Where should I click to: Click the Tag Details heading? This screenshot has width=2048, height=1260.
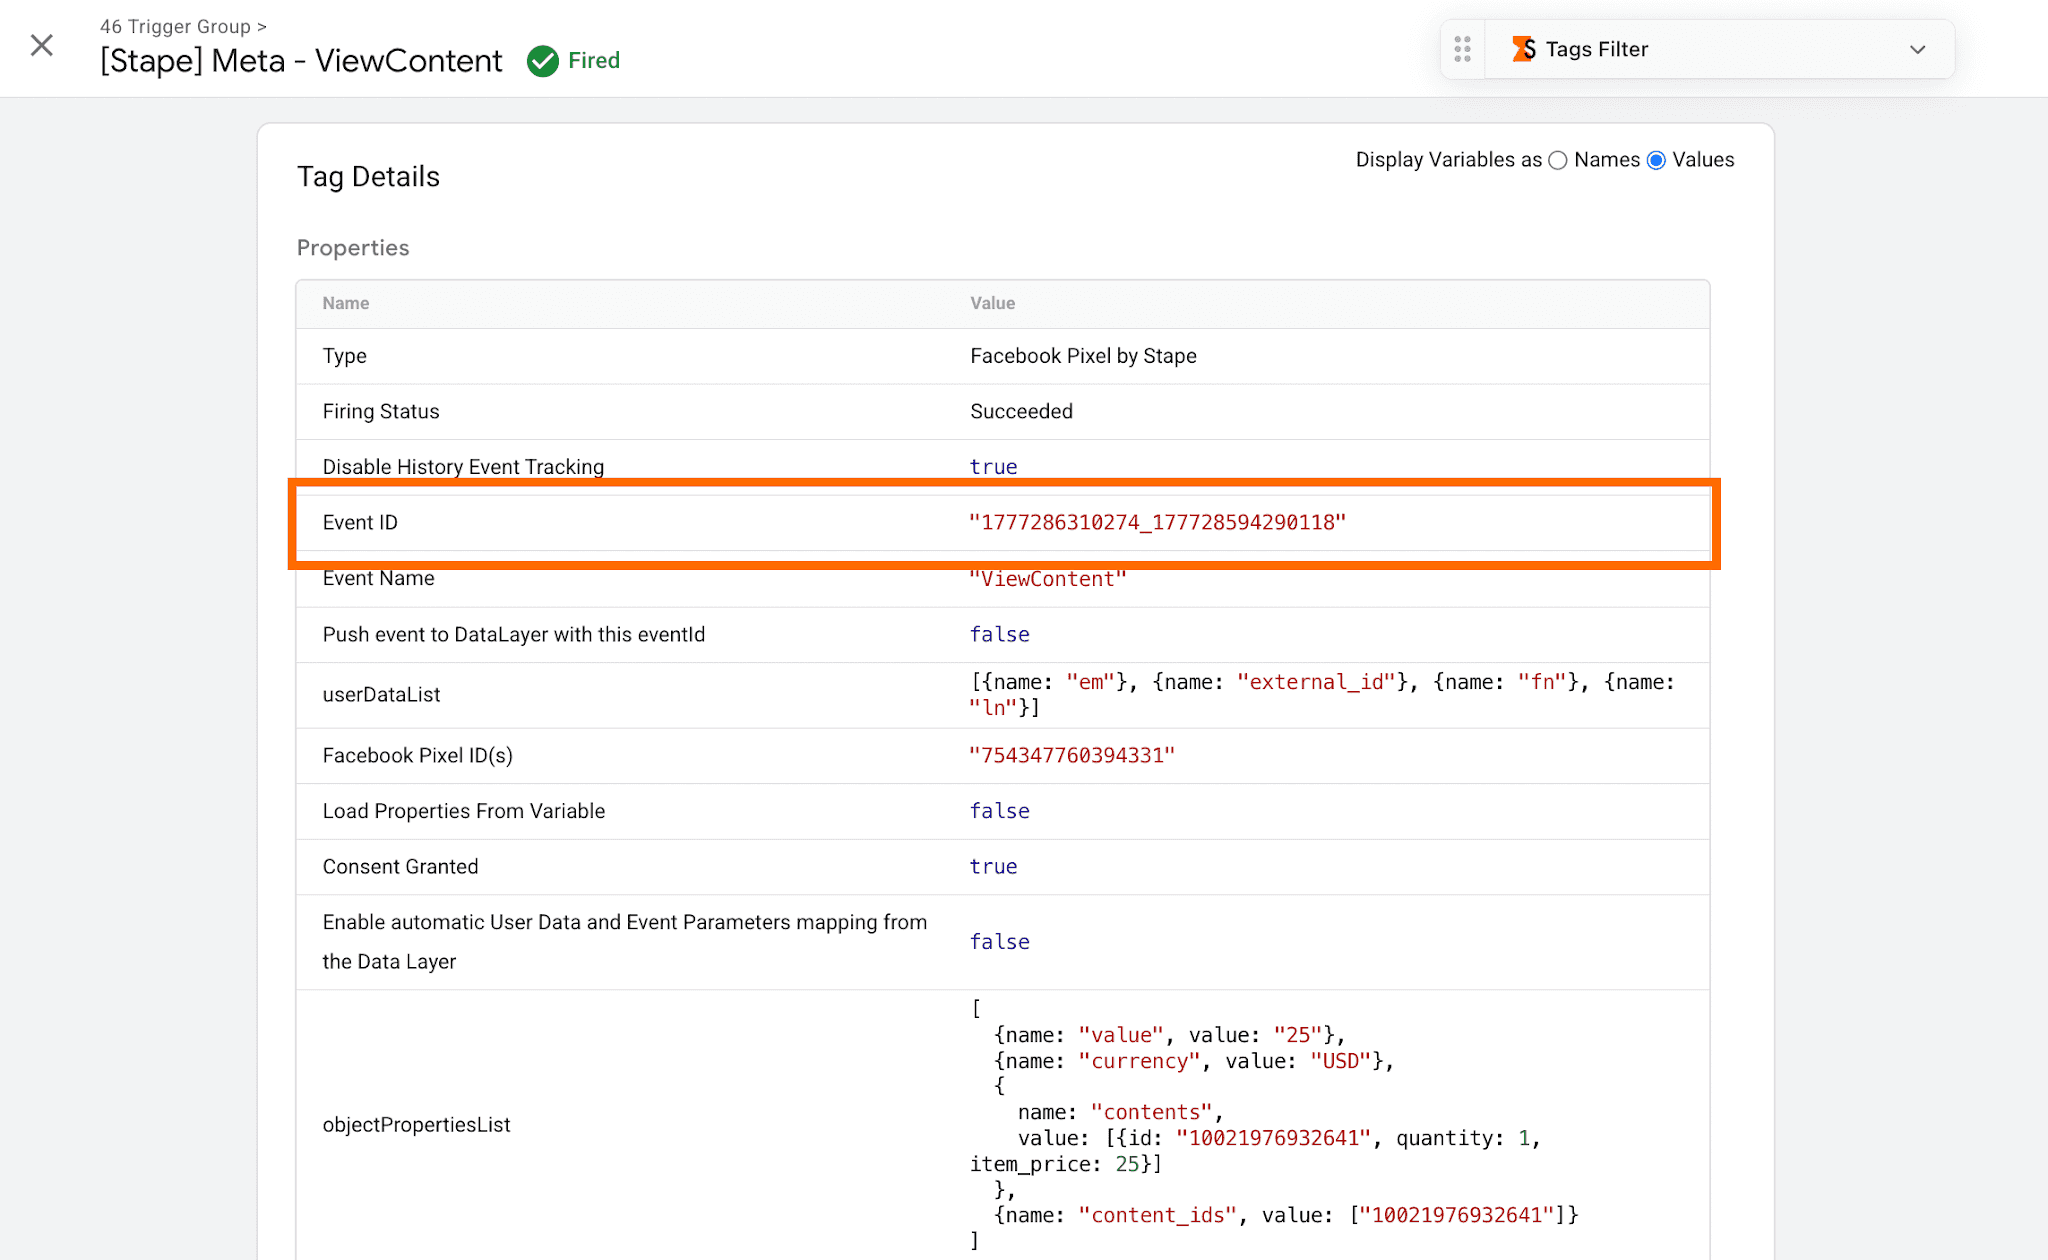pos(368,177)
